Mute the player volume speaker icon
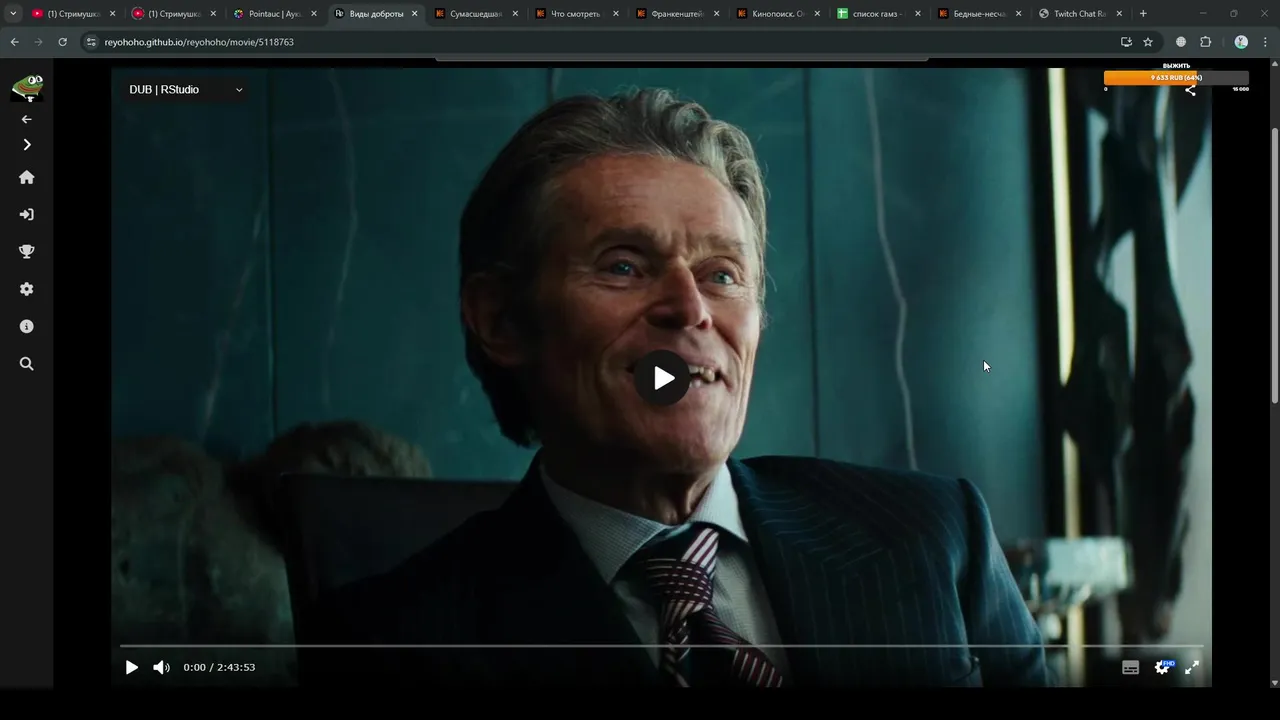1280x720 pixels. (161, 667)
